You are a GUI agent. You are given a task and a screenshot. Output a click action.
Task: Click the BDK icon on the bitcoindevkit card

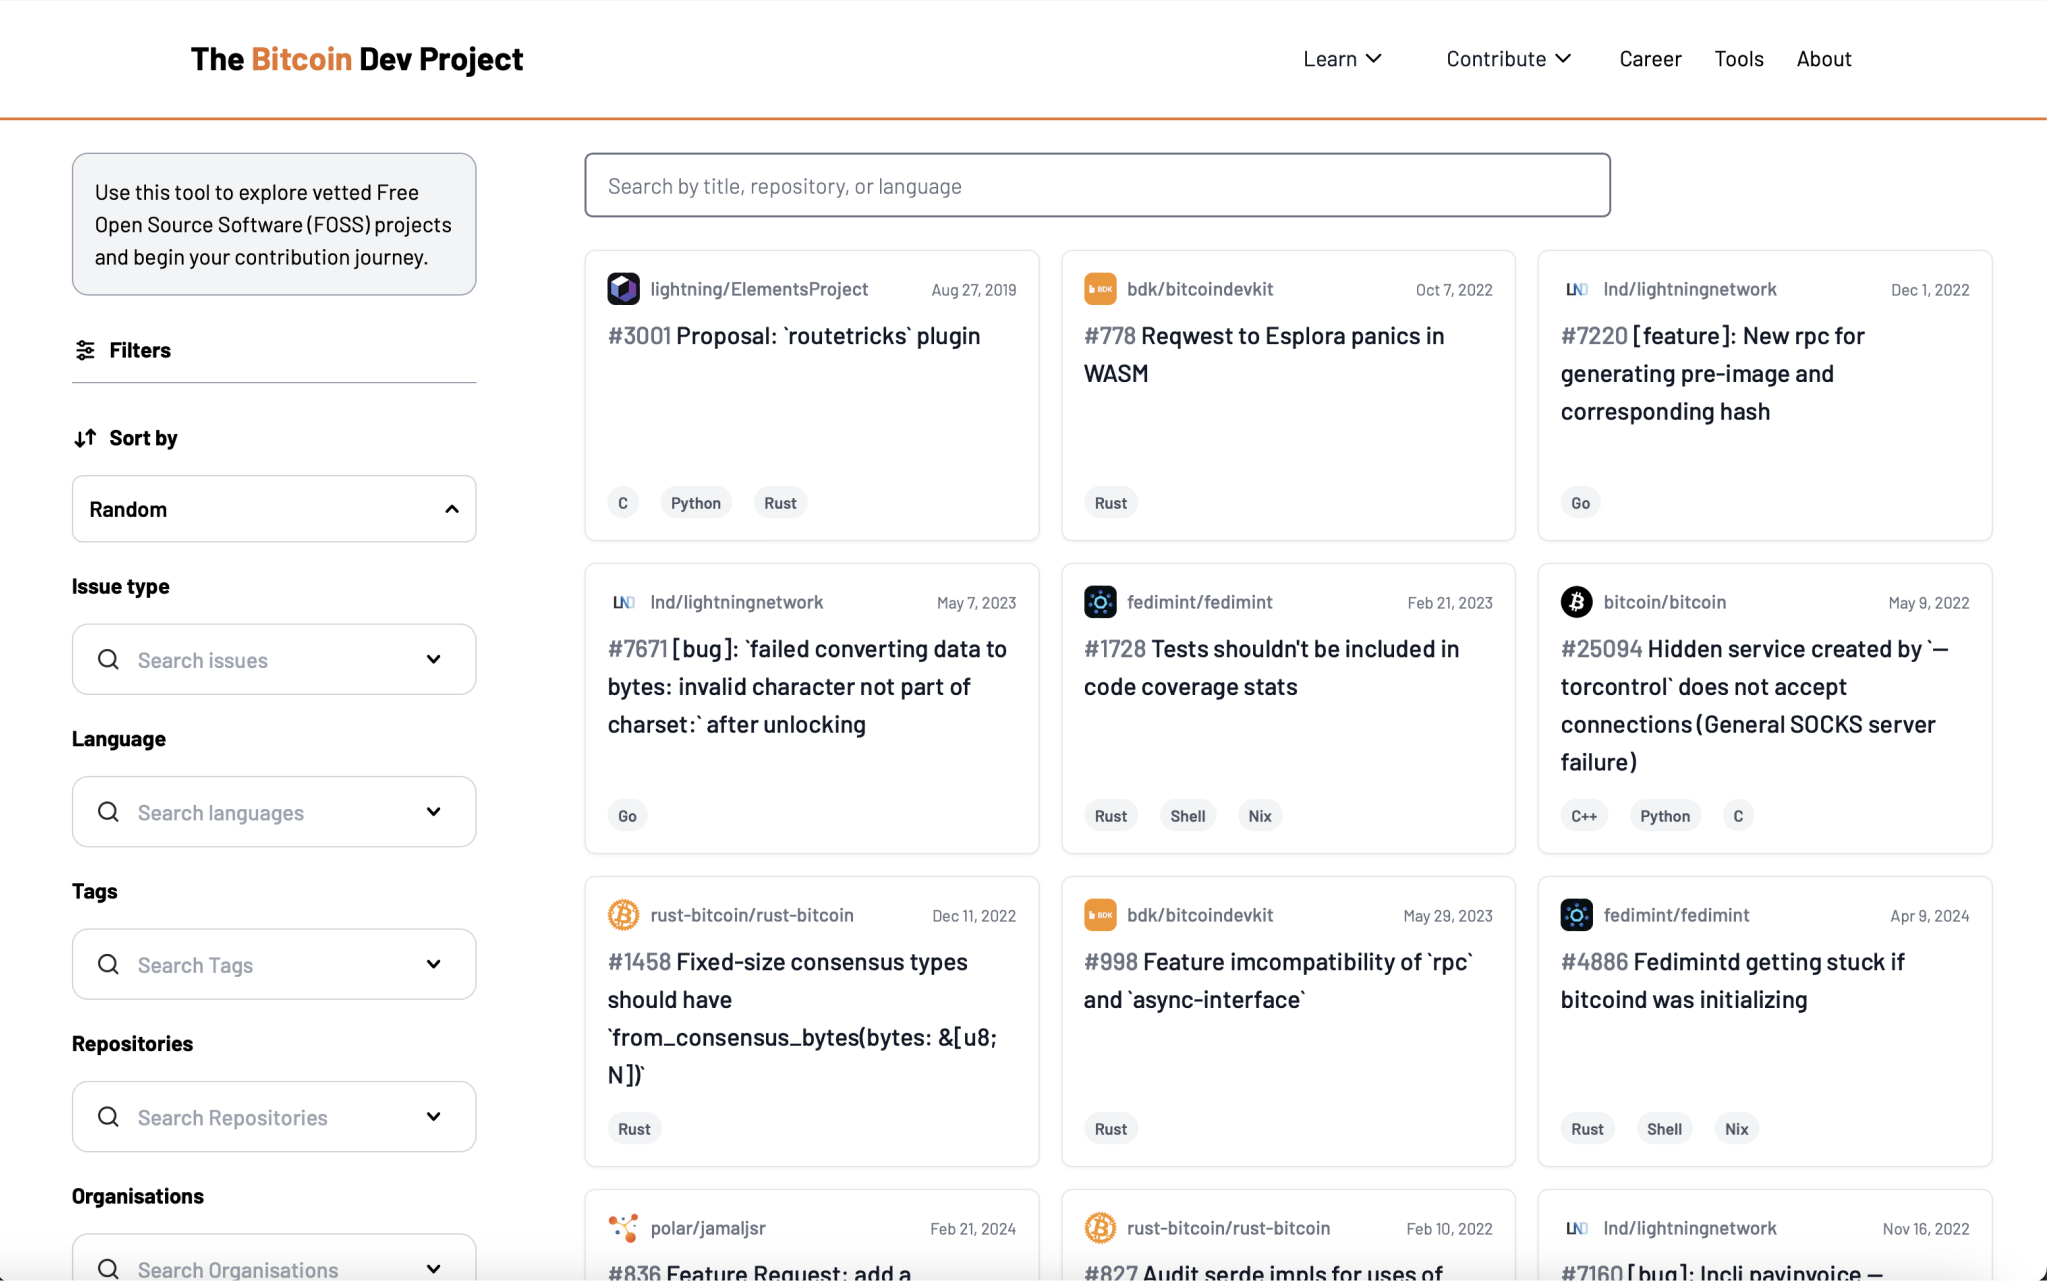(x=1100, y=288)
